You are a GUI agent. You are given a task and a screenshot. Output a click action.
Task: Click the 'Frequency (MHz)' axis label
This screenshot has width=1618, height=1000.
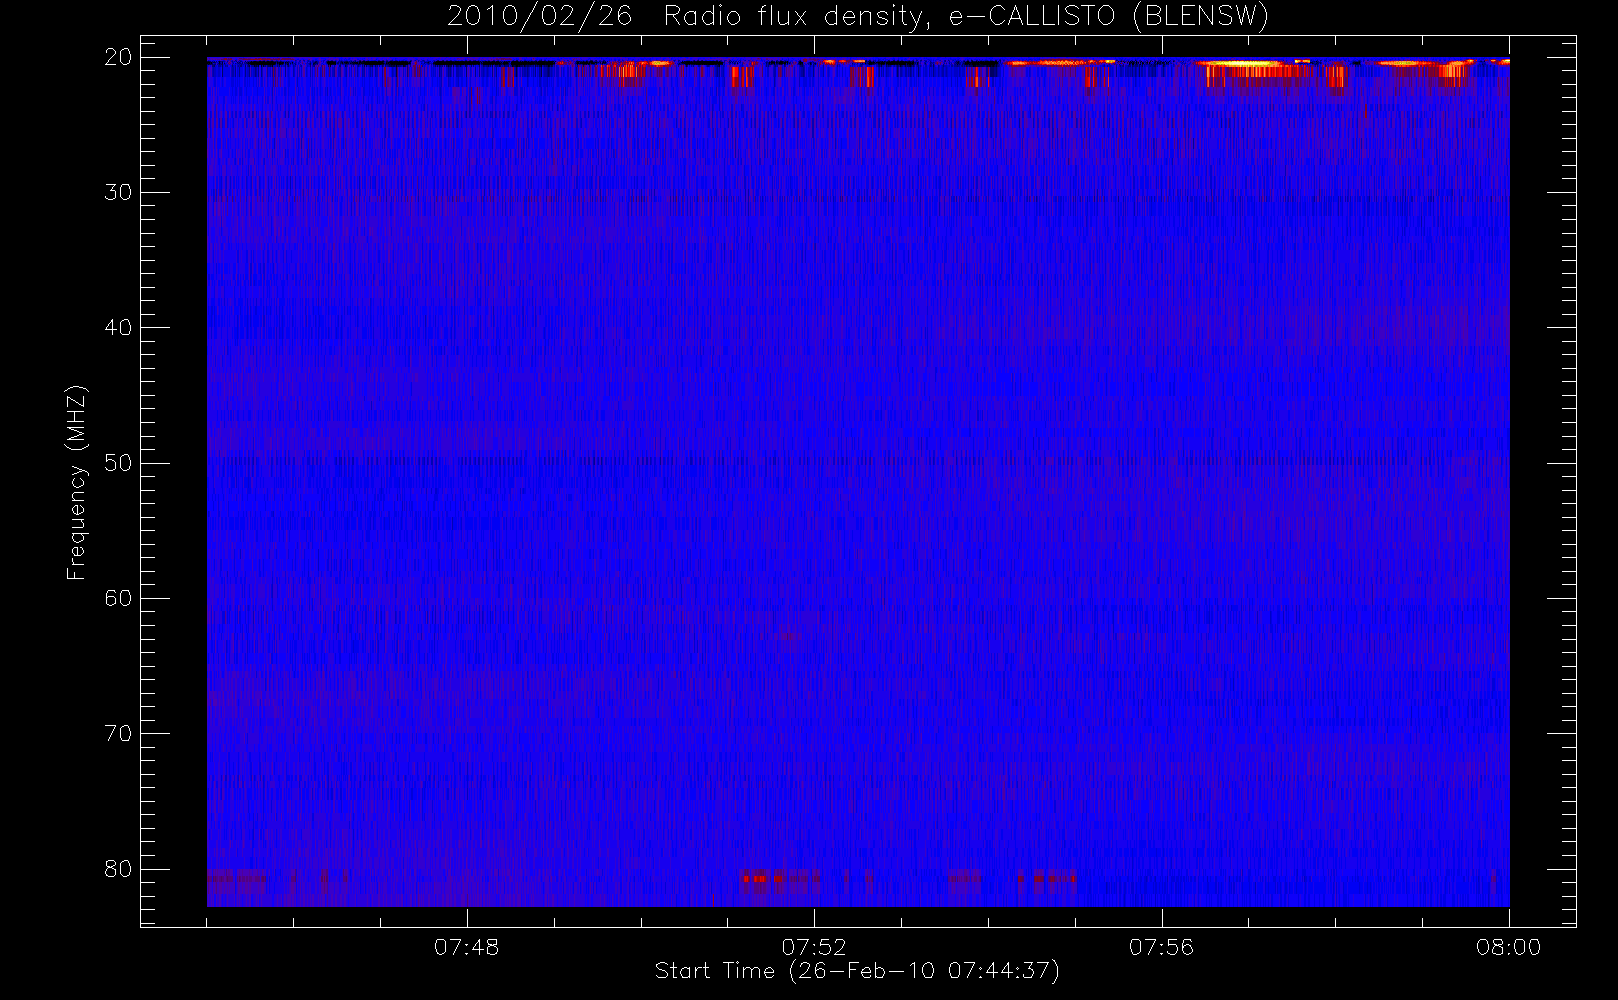[76, 482]
